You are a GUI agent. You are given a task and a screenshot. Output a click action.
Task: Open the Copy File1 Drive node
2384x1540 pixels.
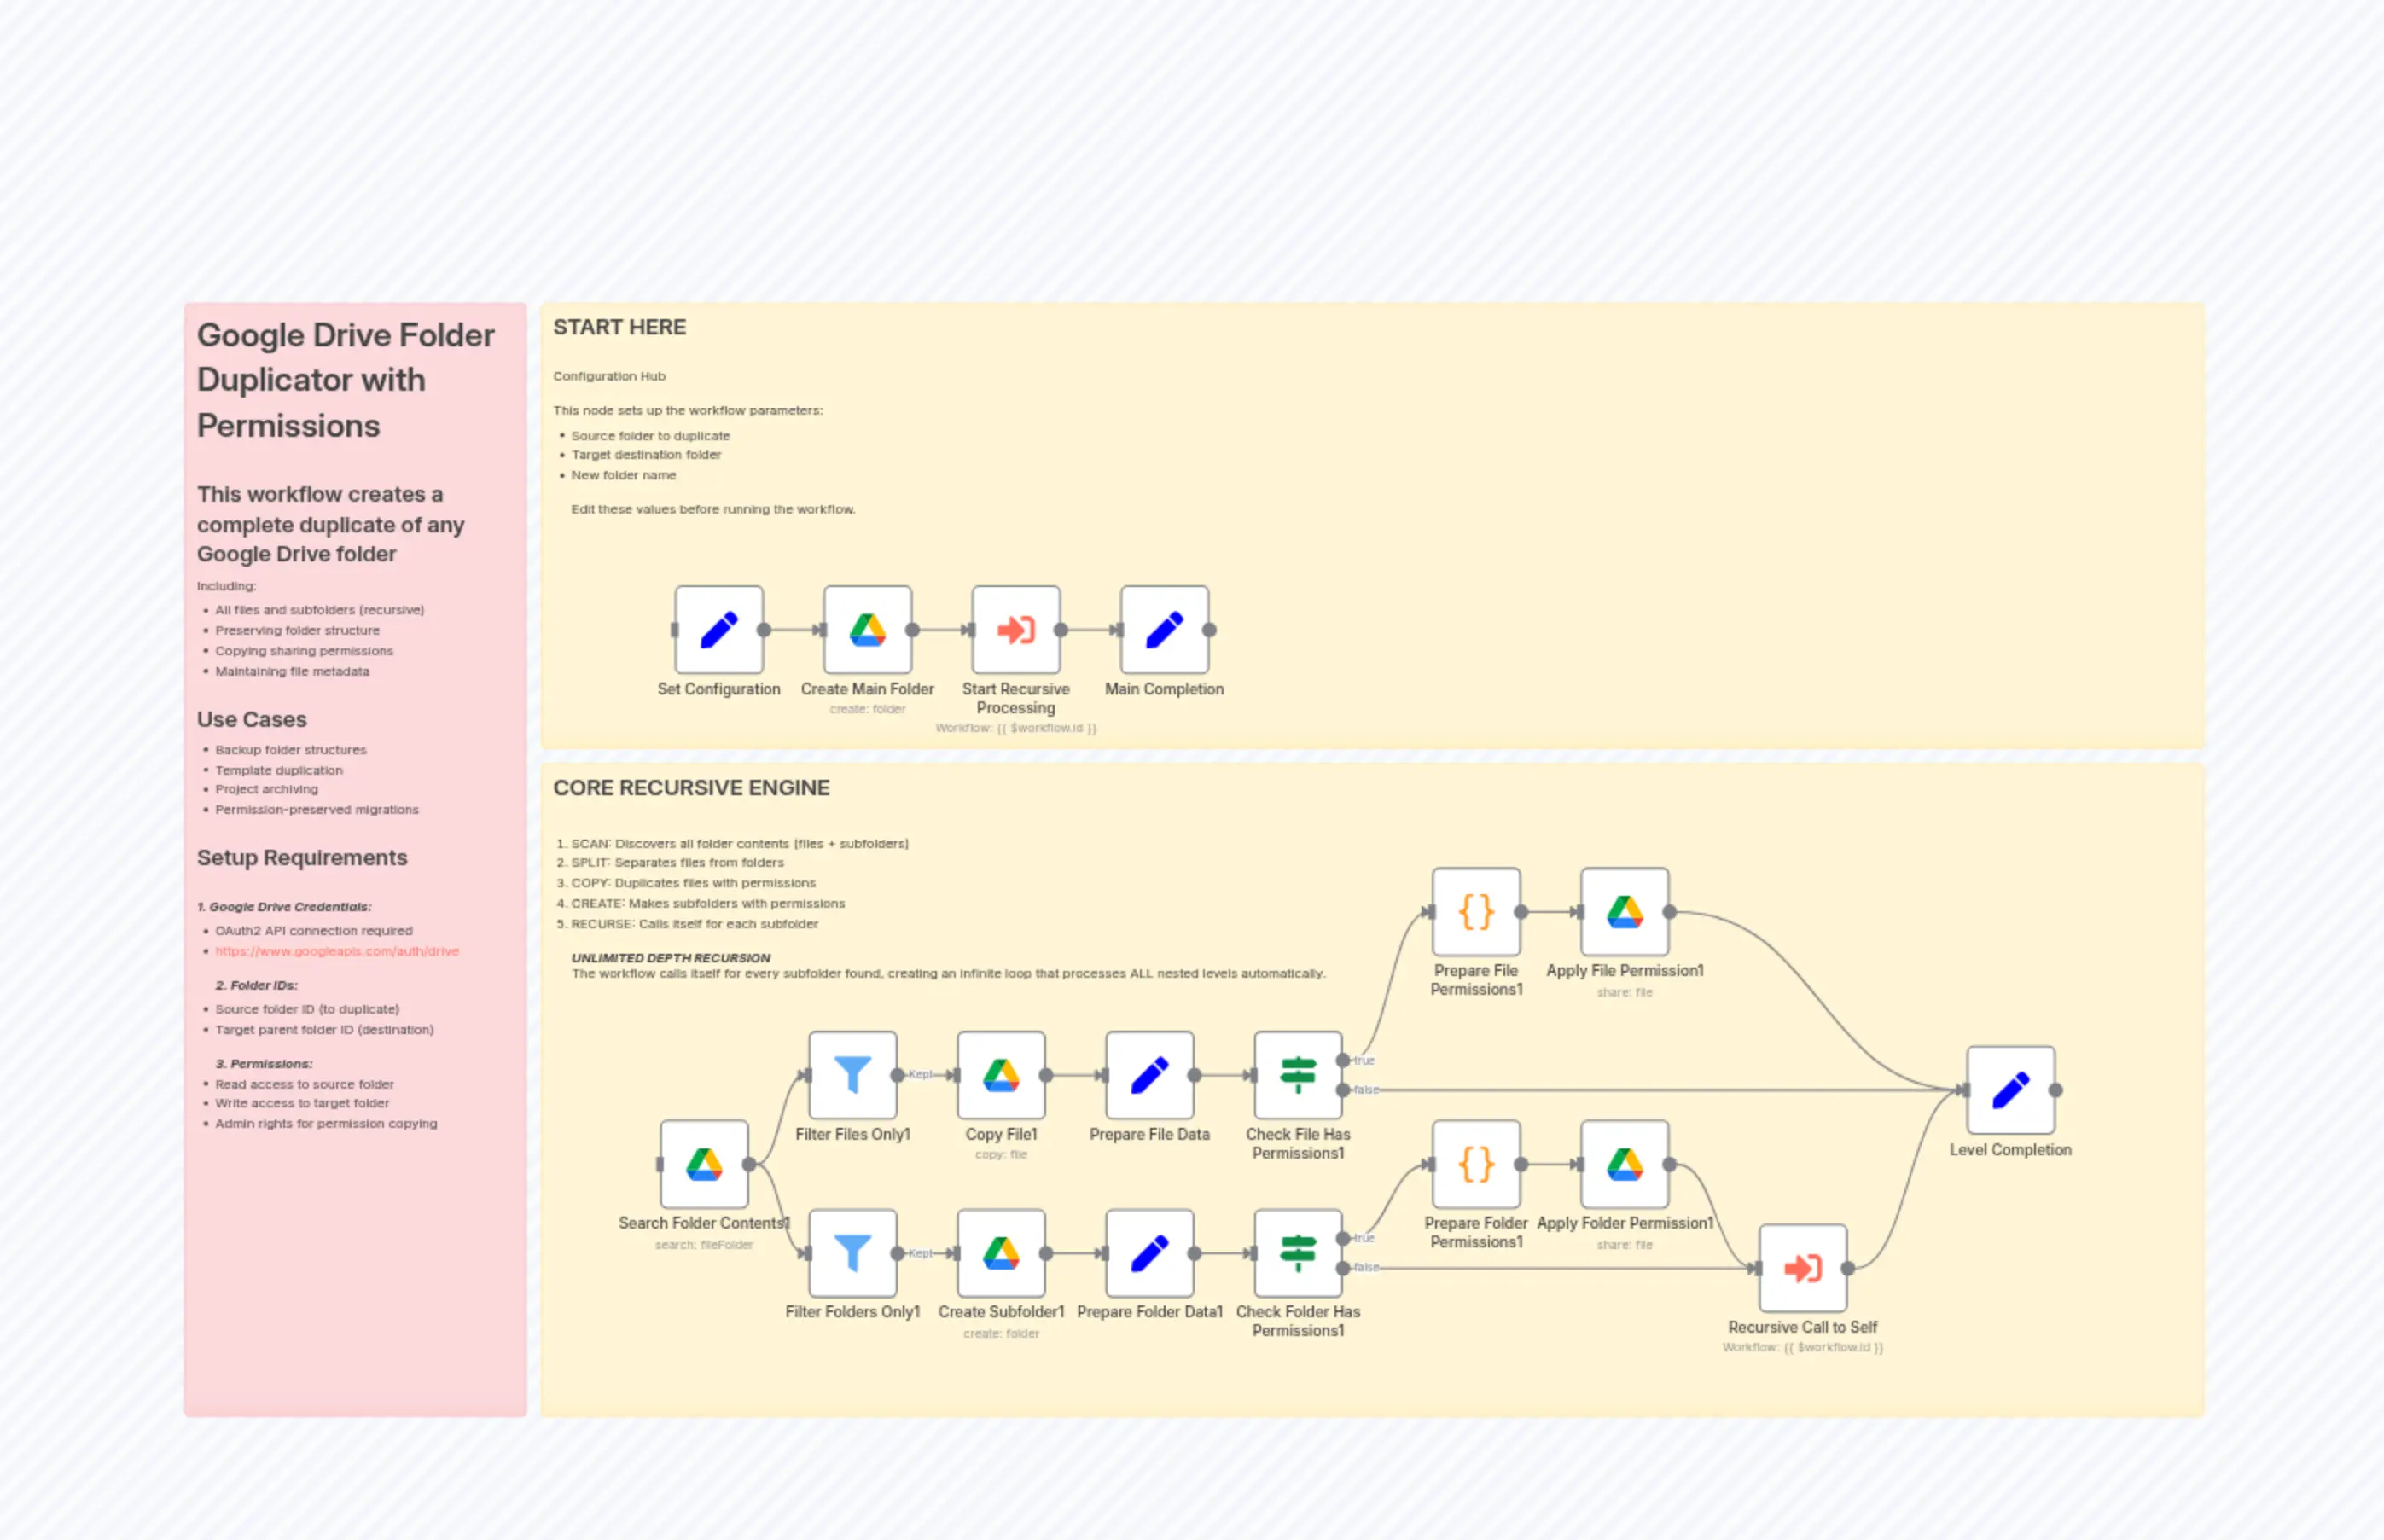[x=1000, y=1076]
